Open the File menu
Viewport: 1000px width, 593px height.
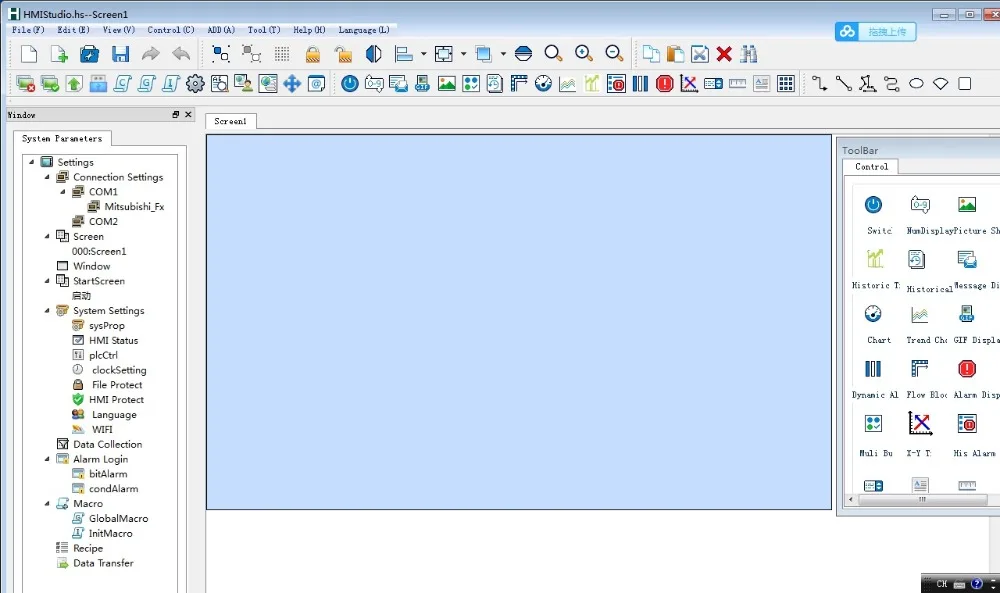(28, 30)
